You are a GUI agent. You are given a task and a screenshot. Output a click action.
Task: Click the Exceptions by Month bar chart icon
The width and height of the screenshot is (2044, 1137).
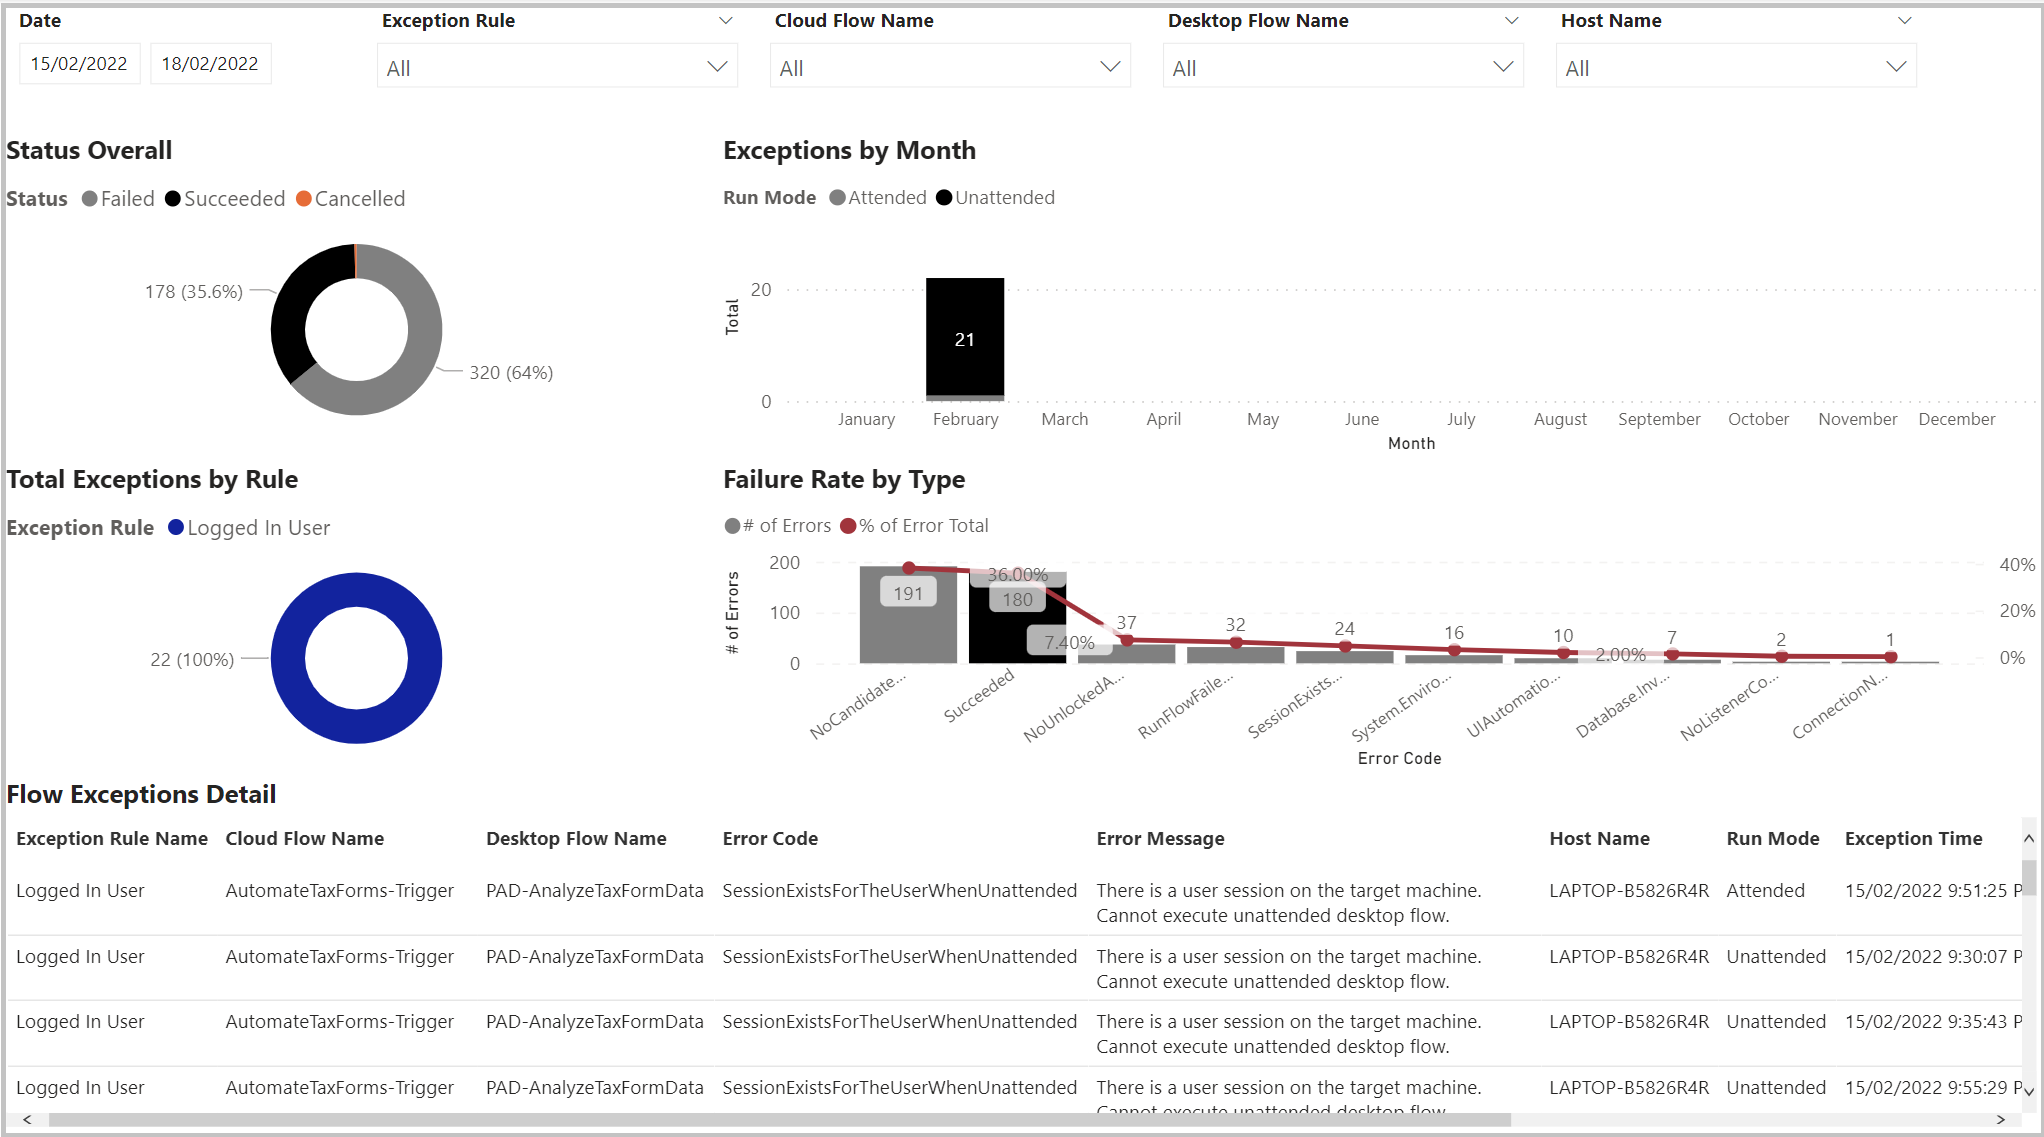pyautogui.click(x=966, y=337)
